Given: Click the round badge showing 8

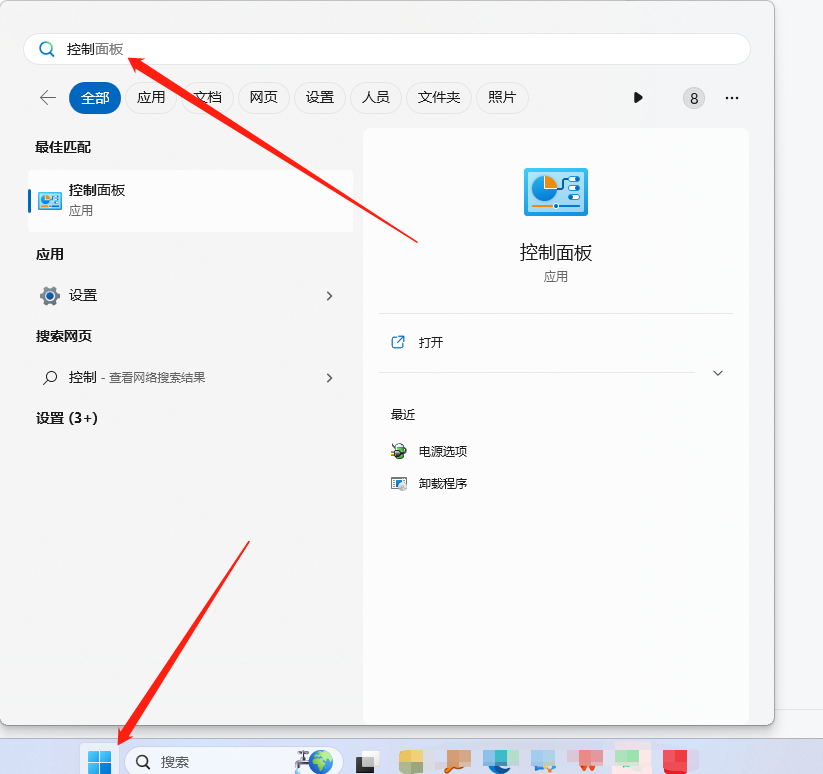Looking at the screenshot, I should pos(693,98).
